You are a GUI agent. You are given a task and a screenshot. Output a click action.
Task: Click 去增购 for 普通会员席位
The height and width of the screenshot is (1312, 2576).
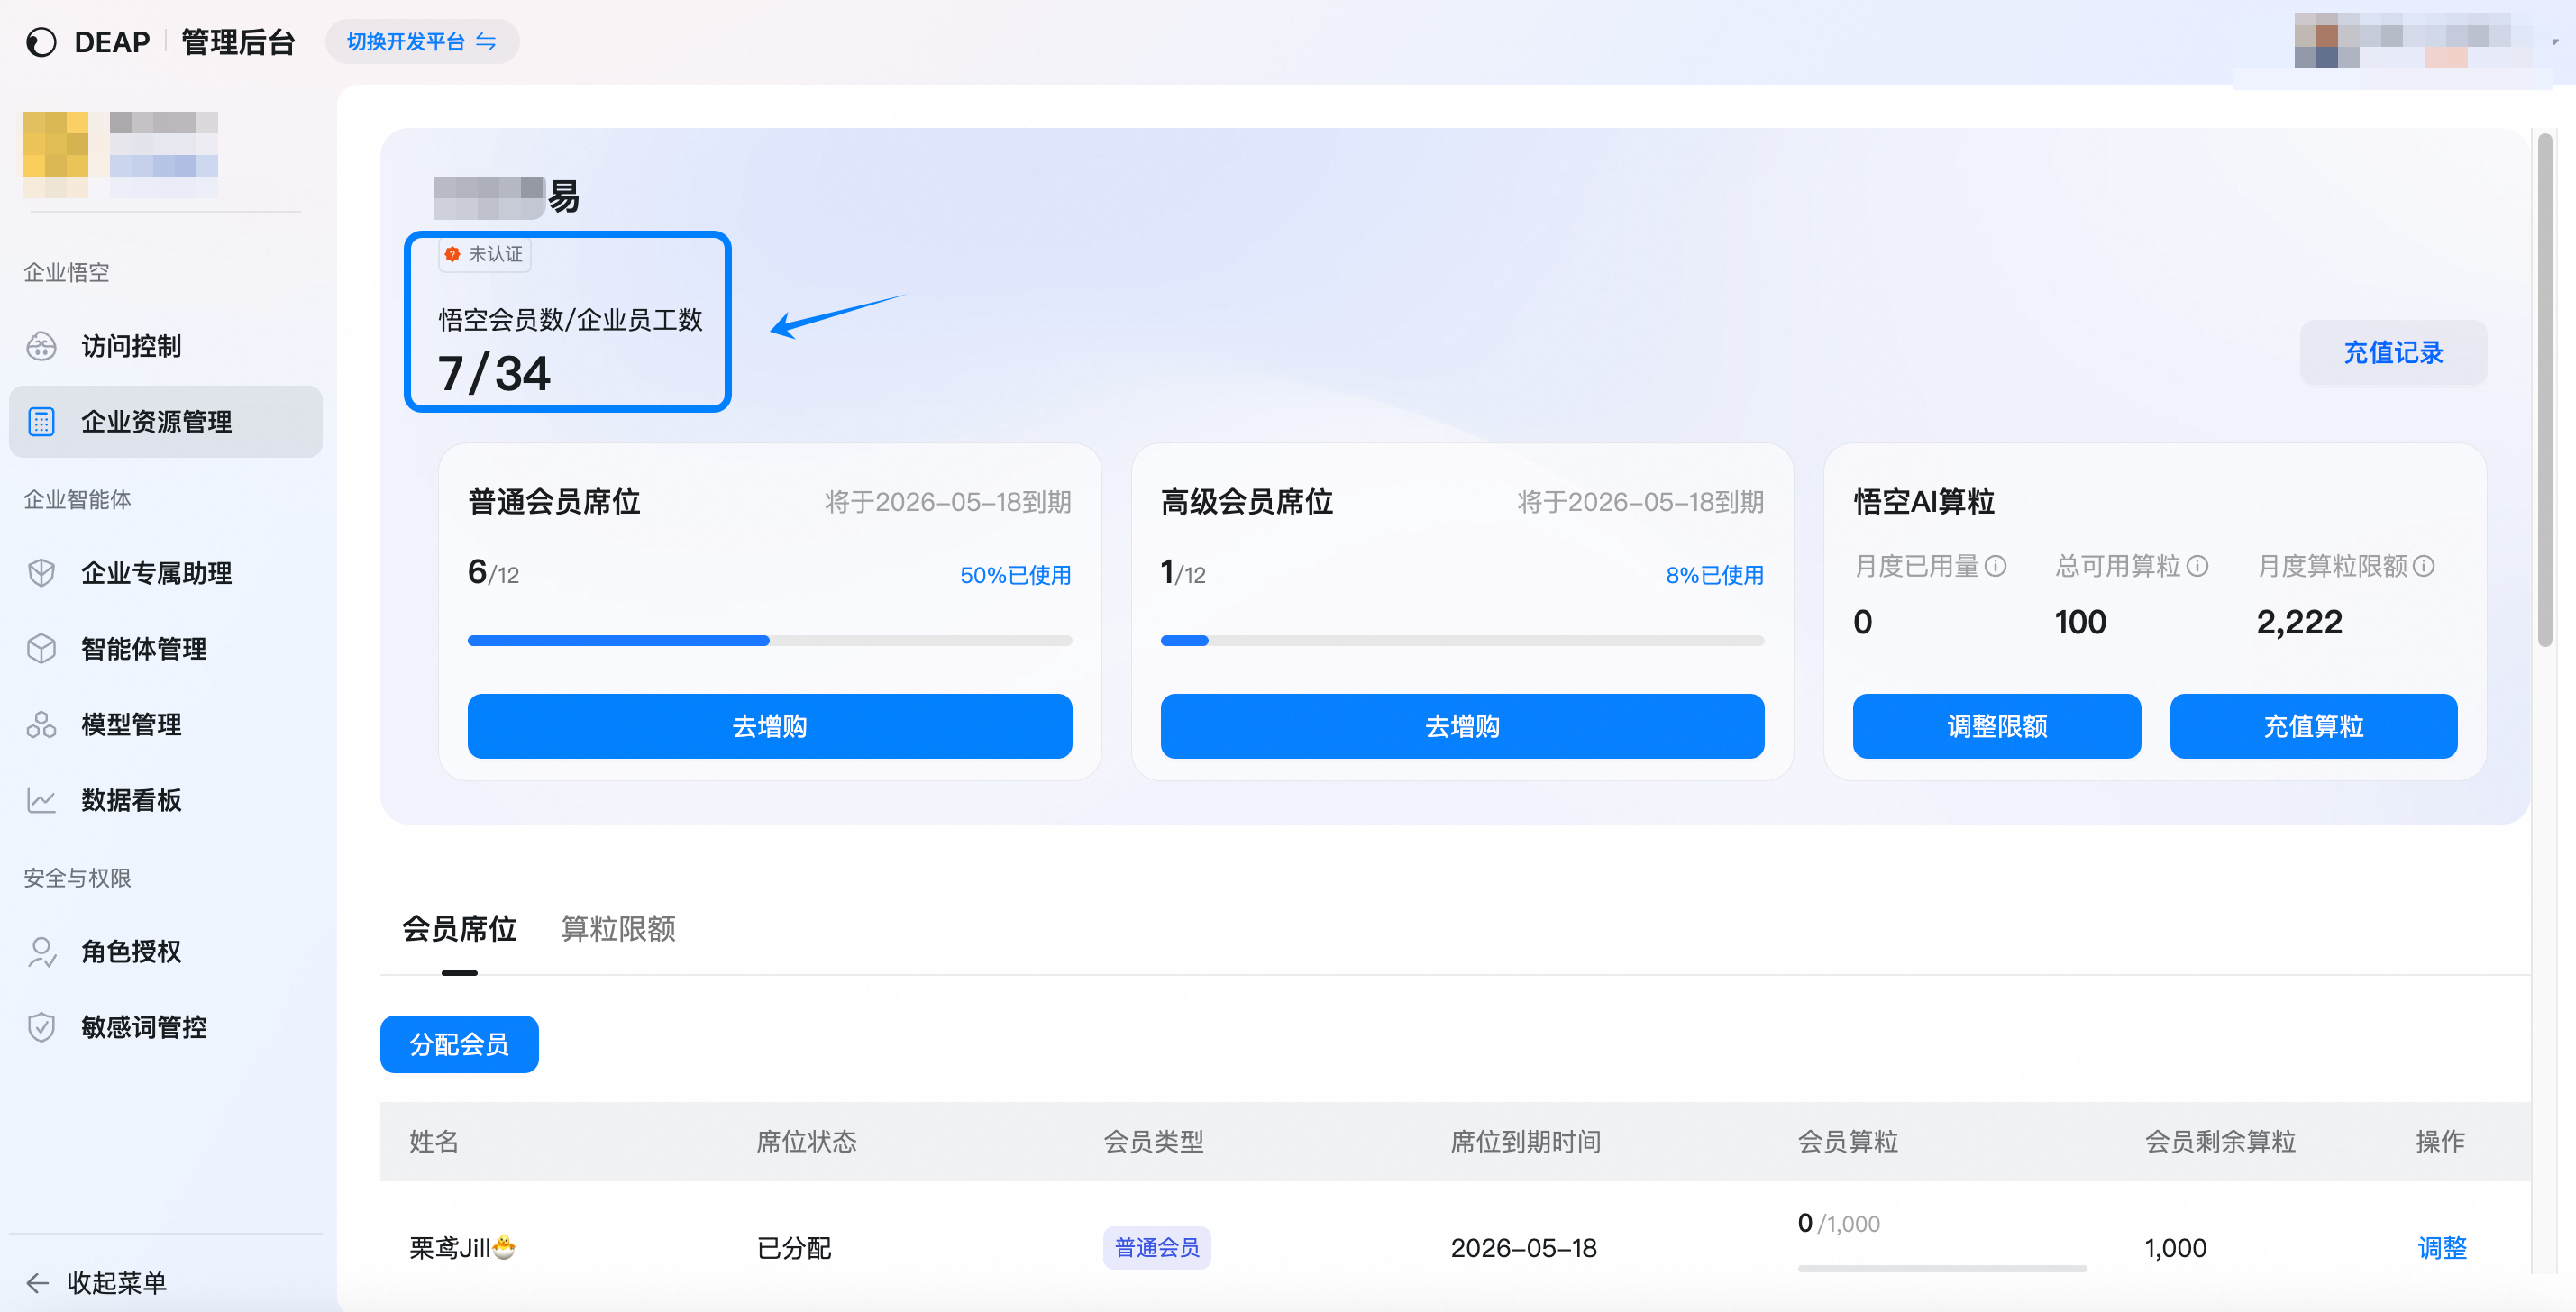click(770, 727)
